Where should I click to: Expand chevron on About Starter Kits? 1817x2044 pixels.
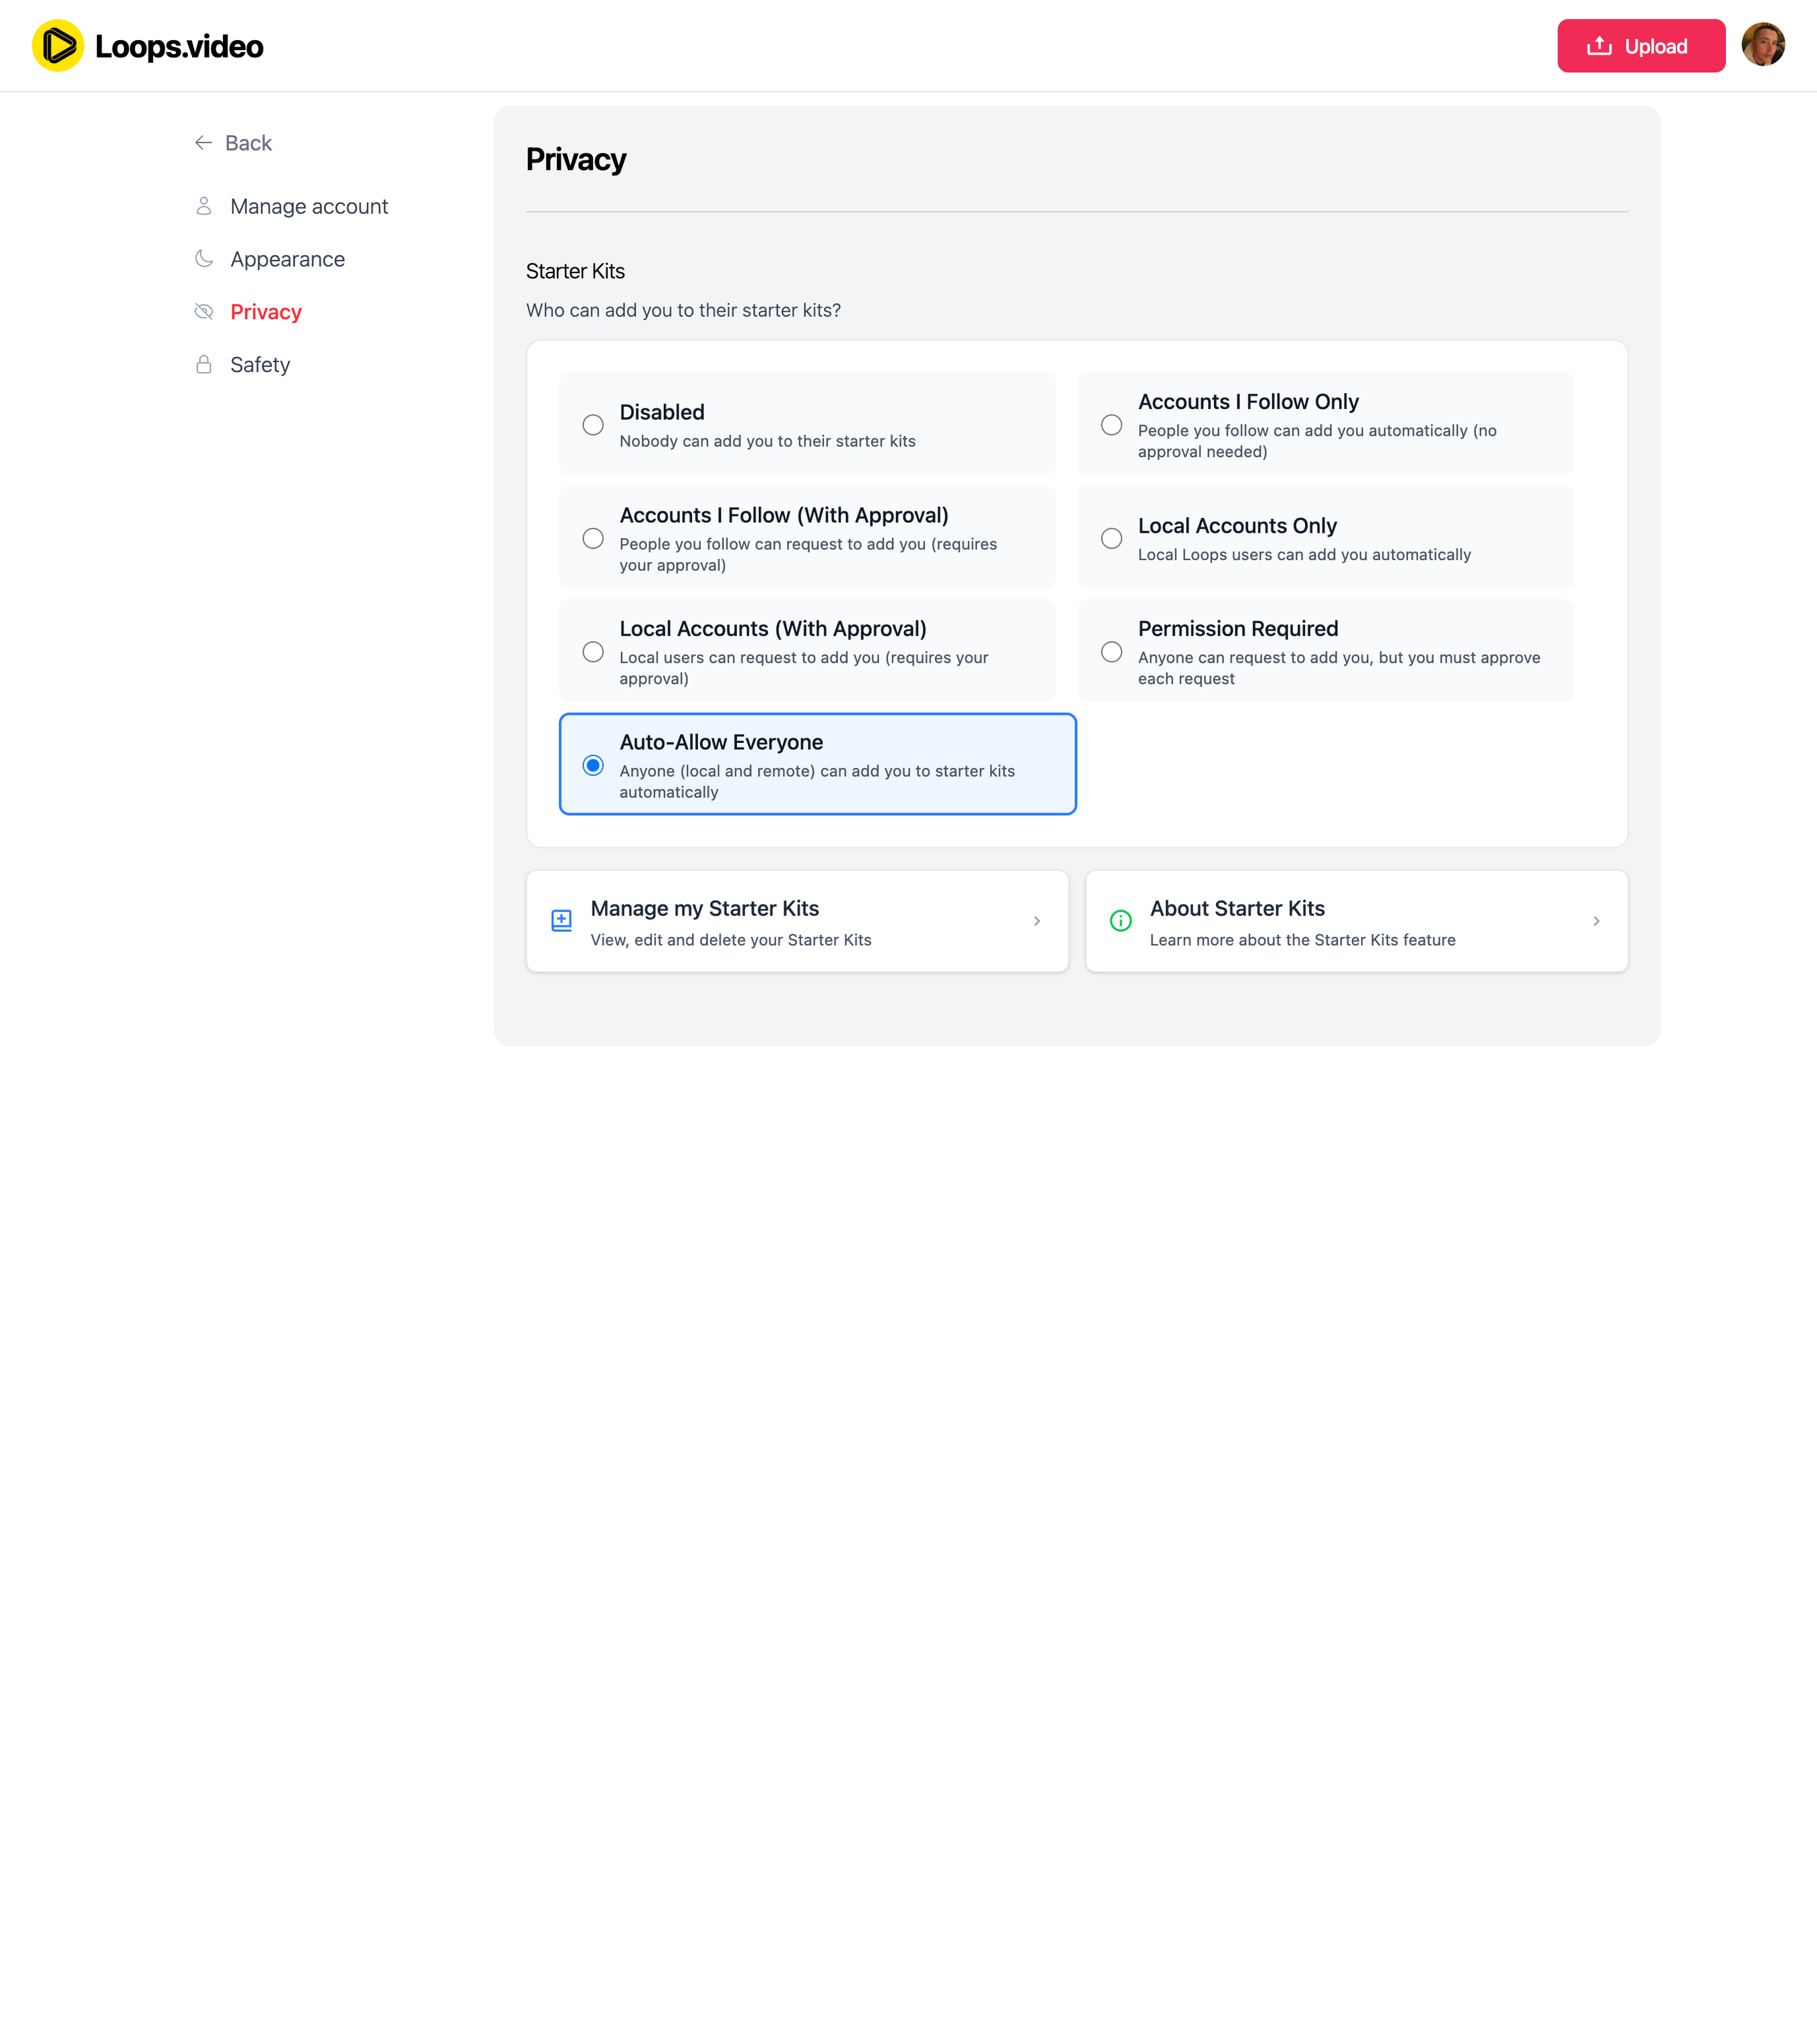[1596, 921]
